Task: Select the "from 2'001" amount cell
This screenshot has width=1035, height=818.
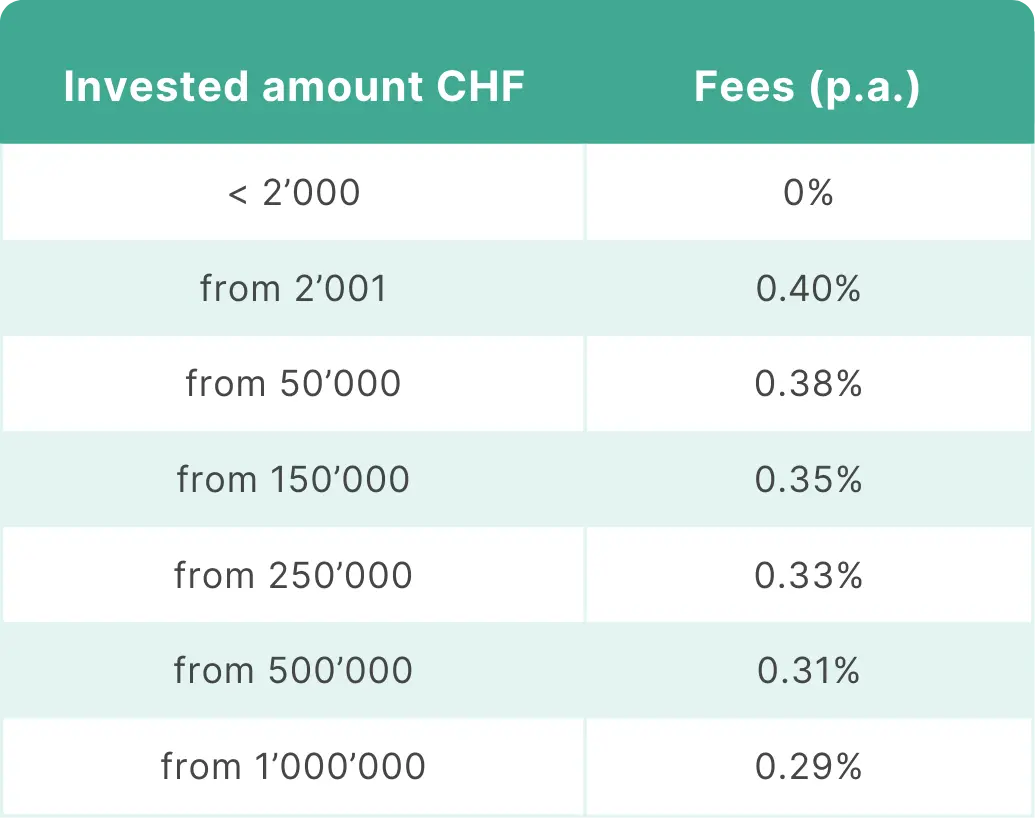Action: point(293,288)
